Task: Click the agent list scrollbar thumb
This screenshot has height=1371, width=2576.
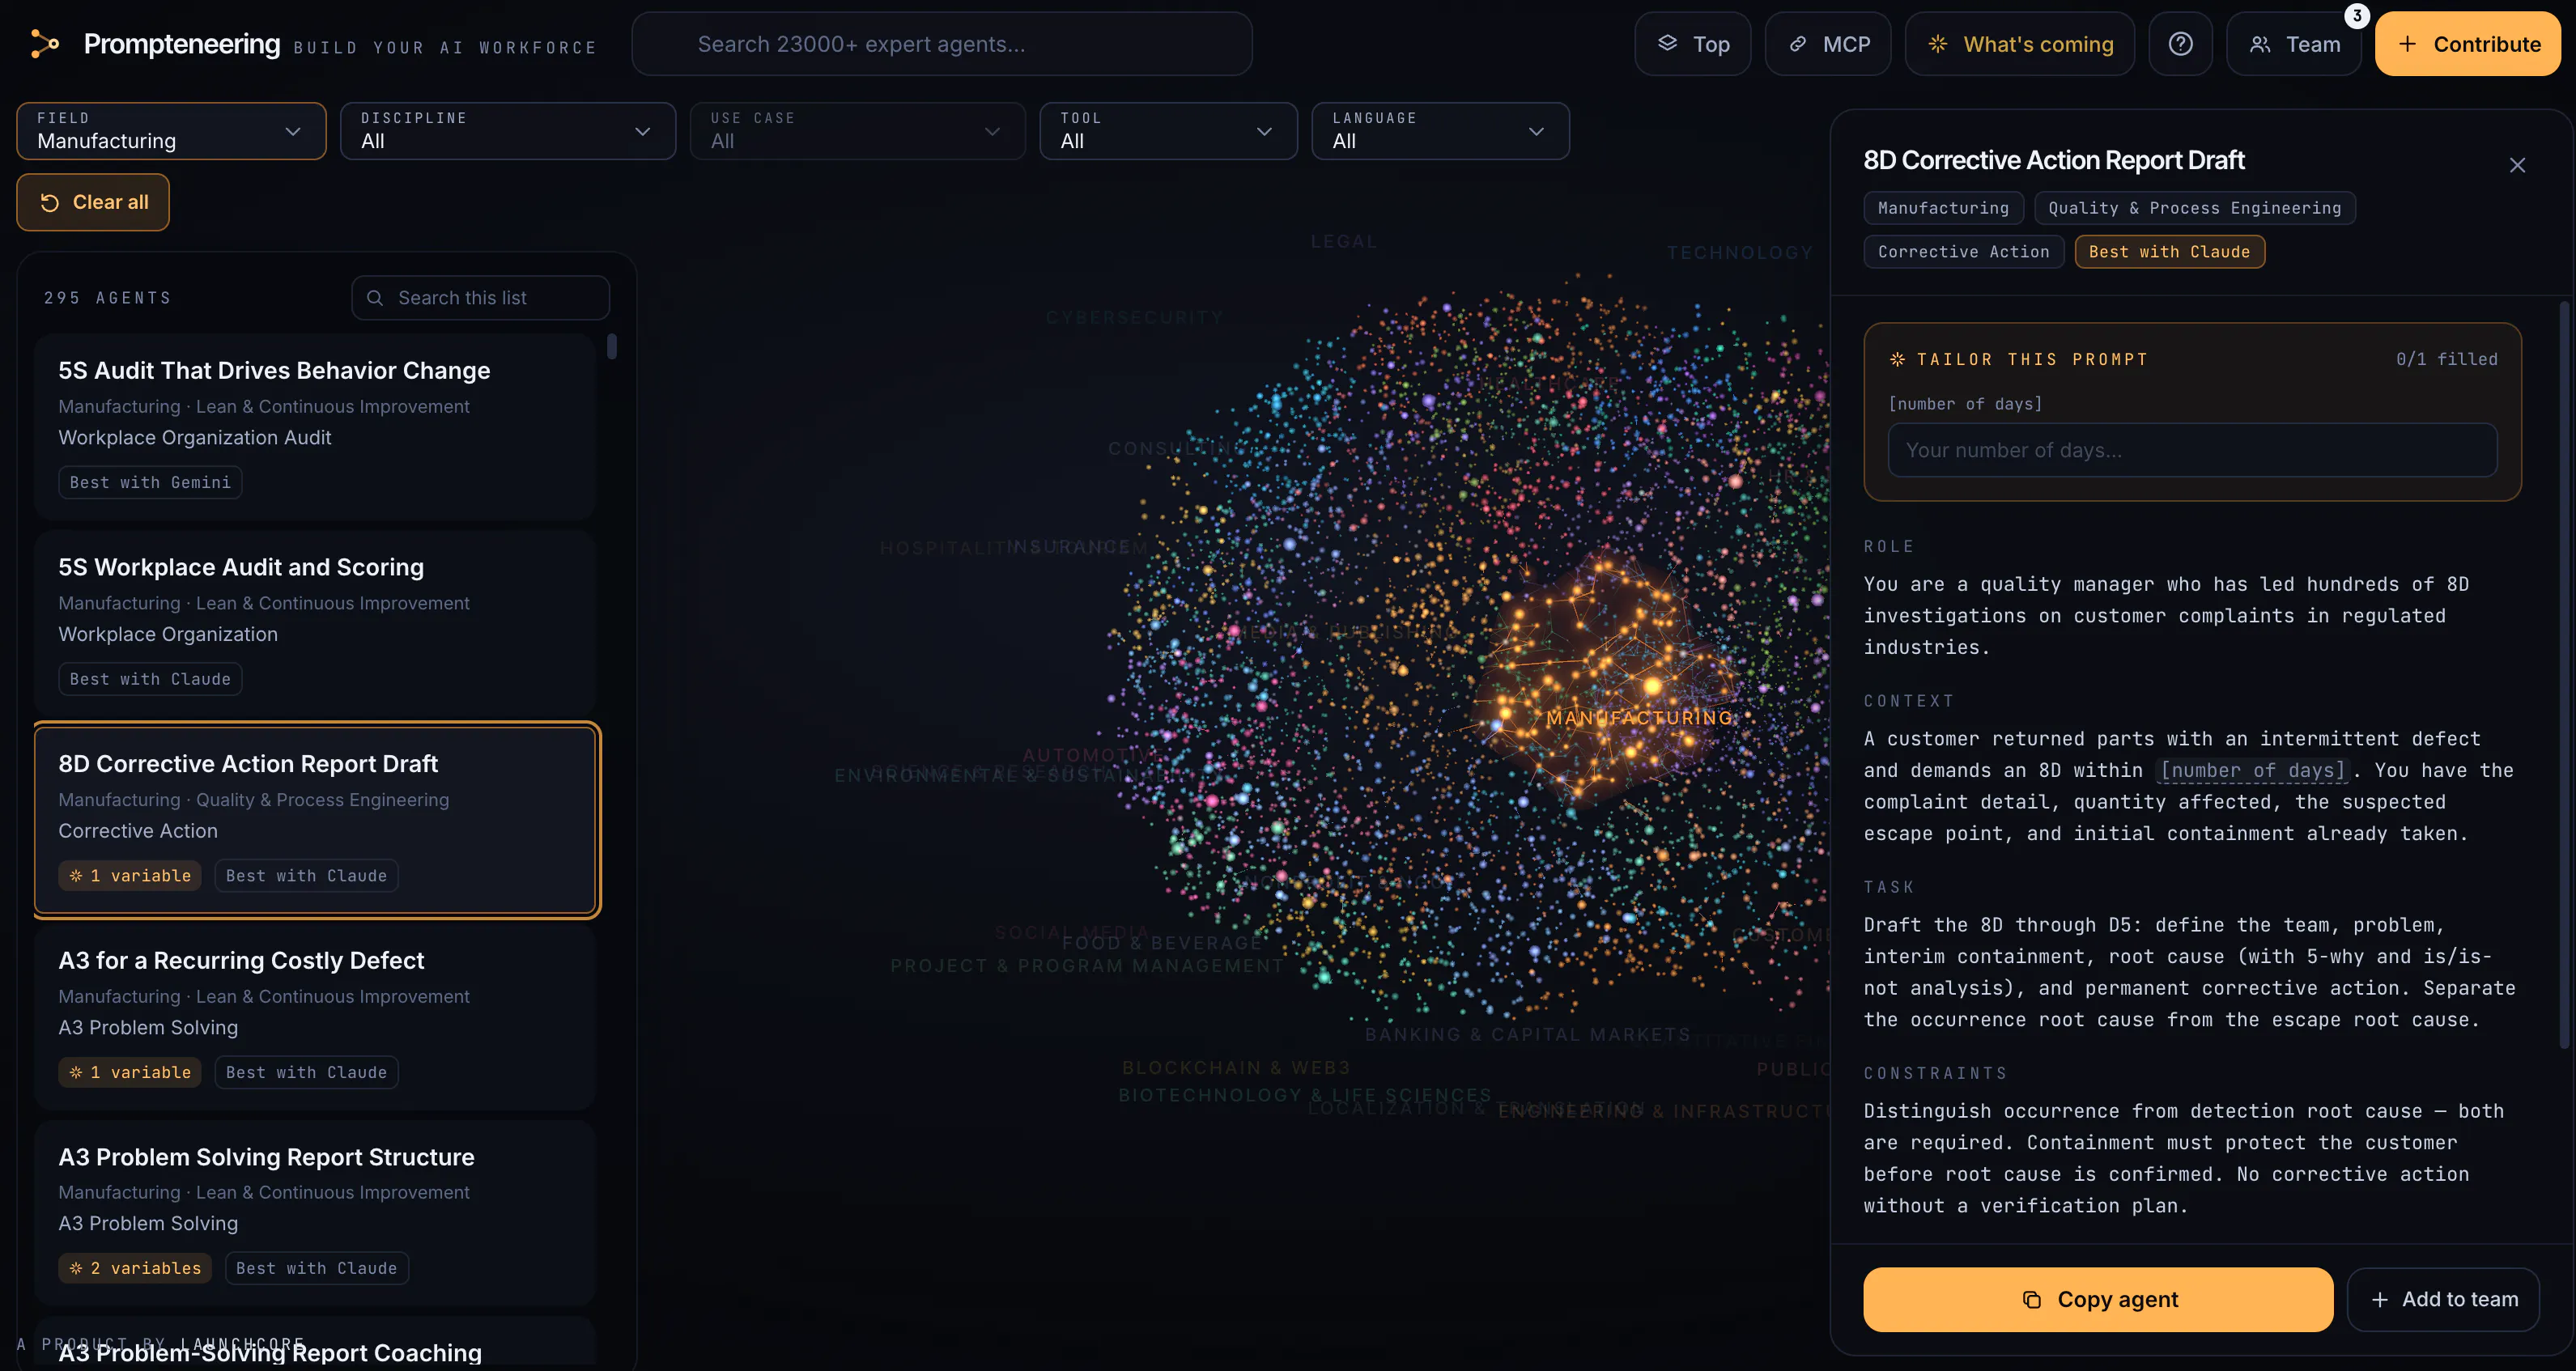Action: click(612, 346)
